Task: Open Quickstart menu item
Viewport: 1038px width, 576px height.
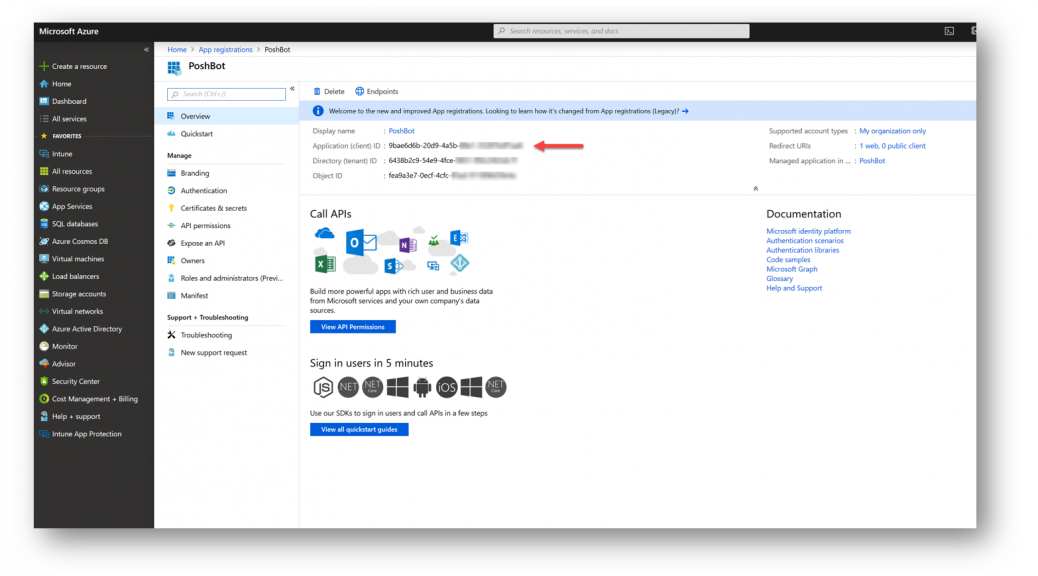Action: 197,134
